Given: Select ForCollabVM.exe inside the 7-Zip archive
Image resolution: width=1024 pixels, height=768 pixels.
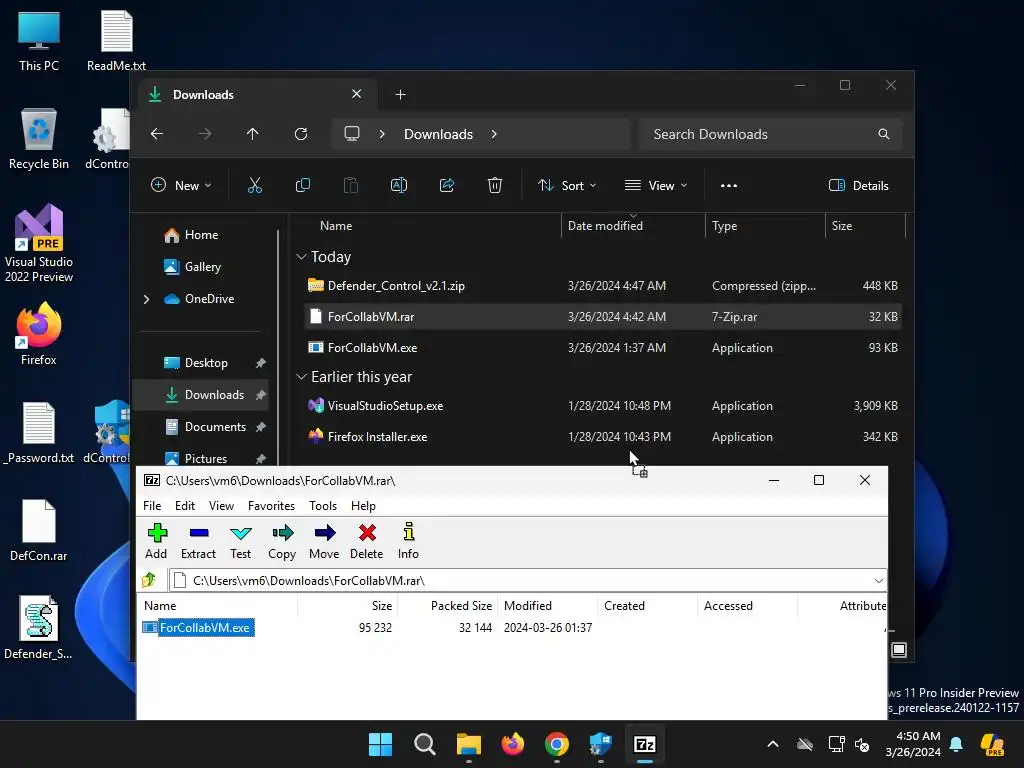Looking at the screenshot, I should pyautogui.click(x=197, y=628).
